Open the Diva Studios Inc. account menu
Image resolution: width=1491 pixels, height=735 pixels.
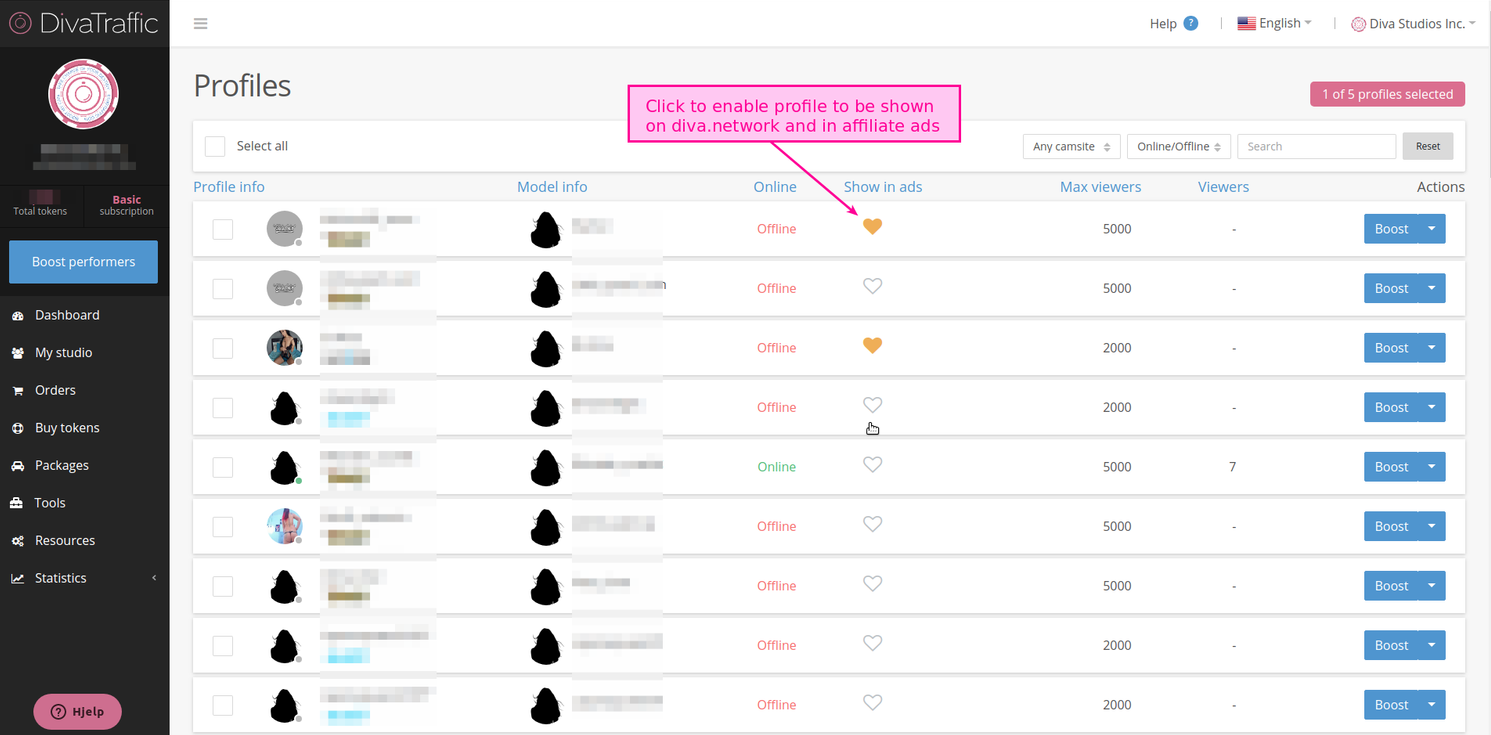coord(1413,24)
